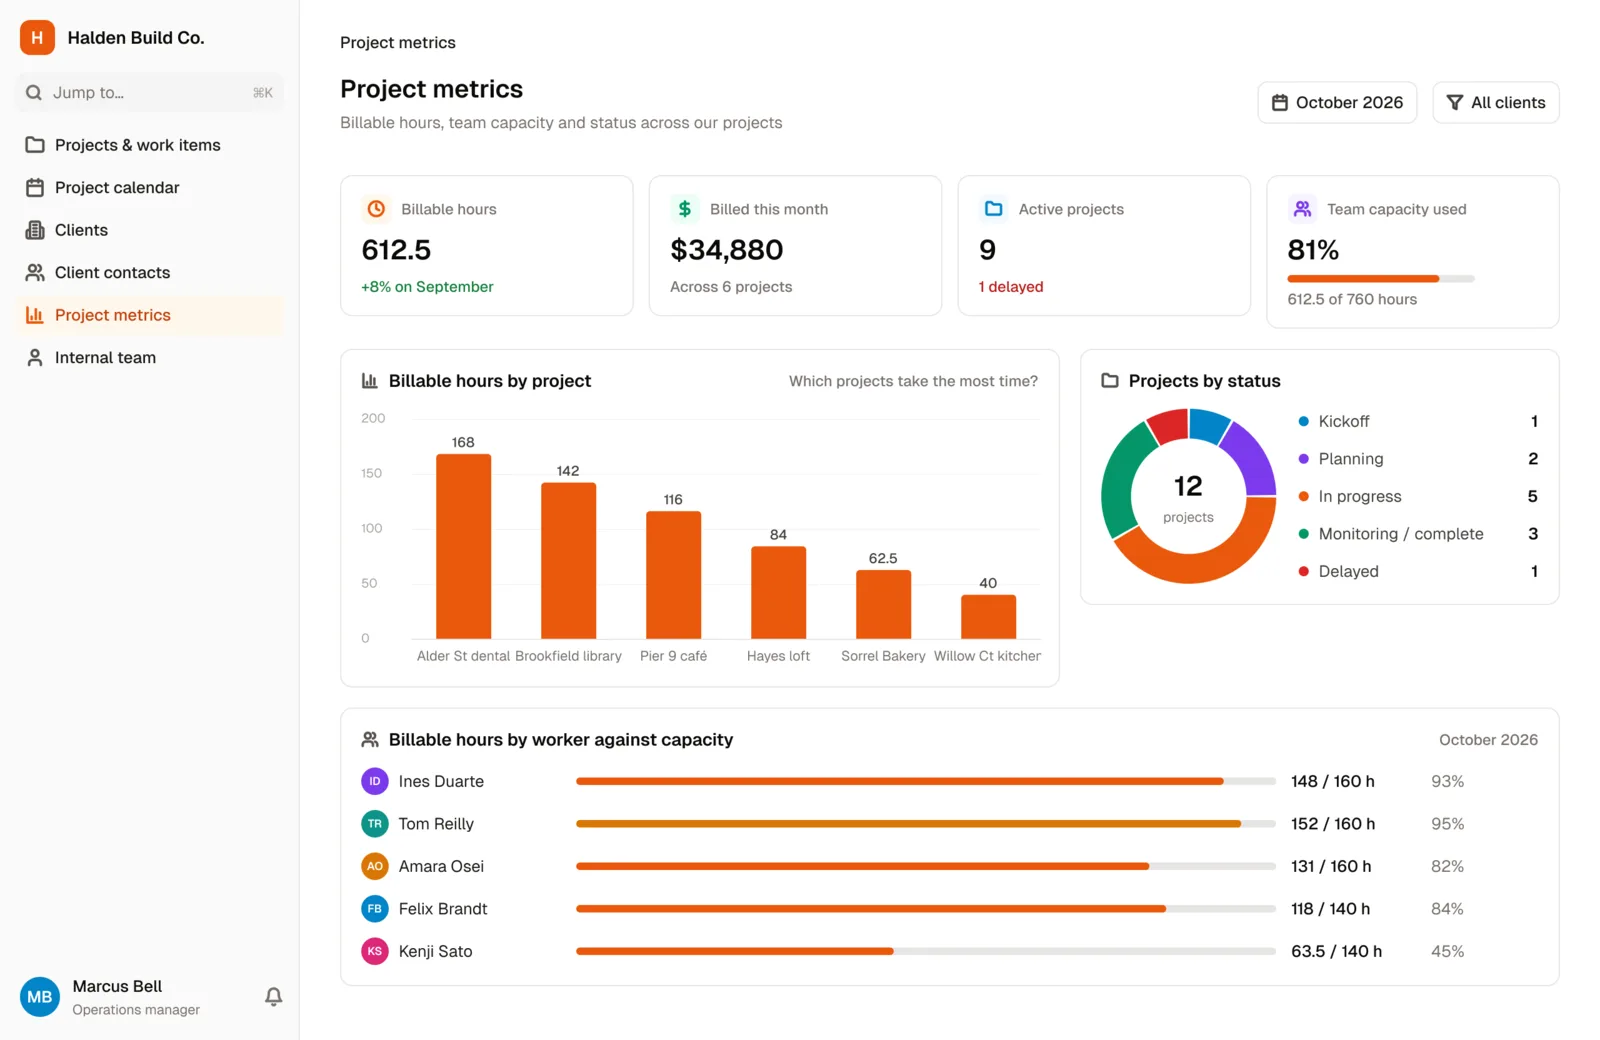Click the clock icon on Billable hours card

point(376,209)
